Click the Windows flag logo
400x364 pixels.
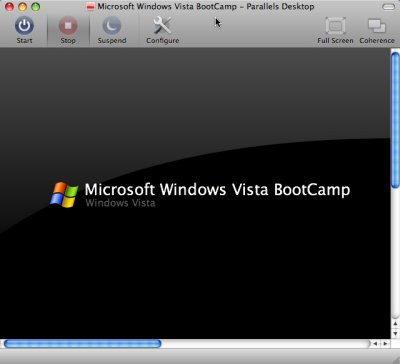pyautogui.click(x=64, y=195)
